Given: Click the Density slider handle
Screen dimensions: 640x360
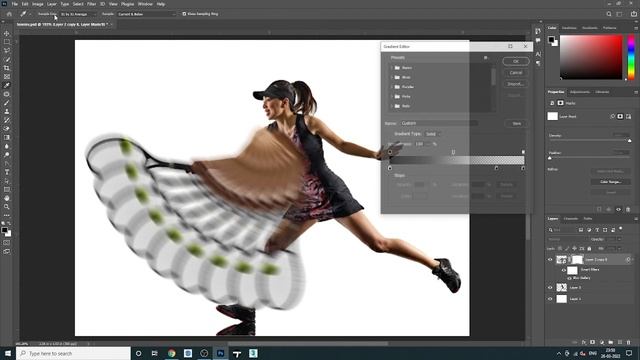Looking at the screenshot, I should coord(629,141).
